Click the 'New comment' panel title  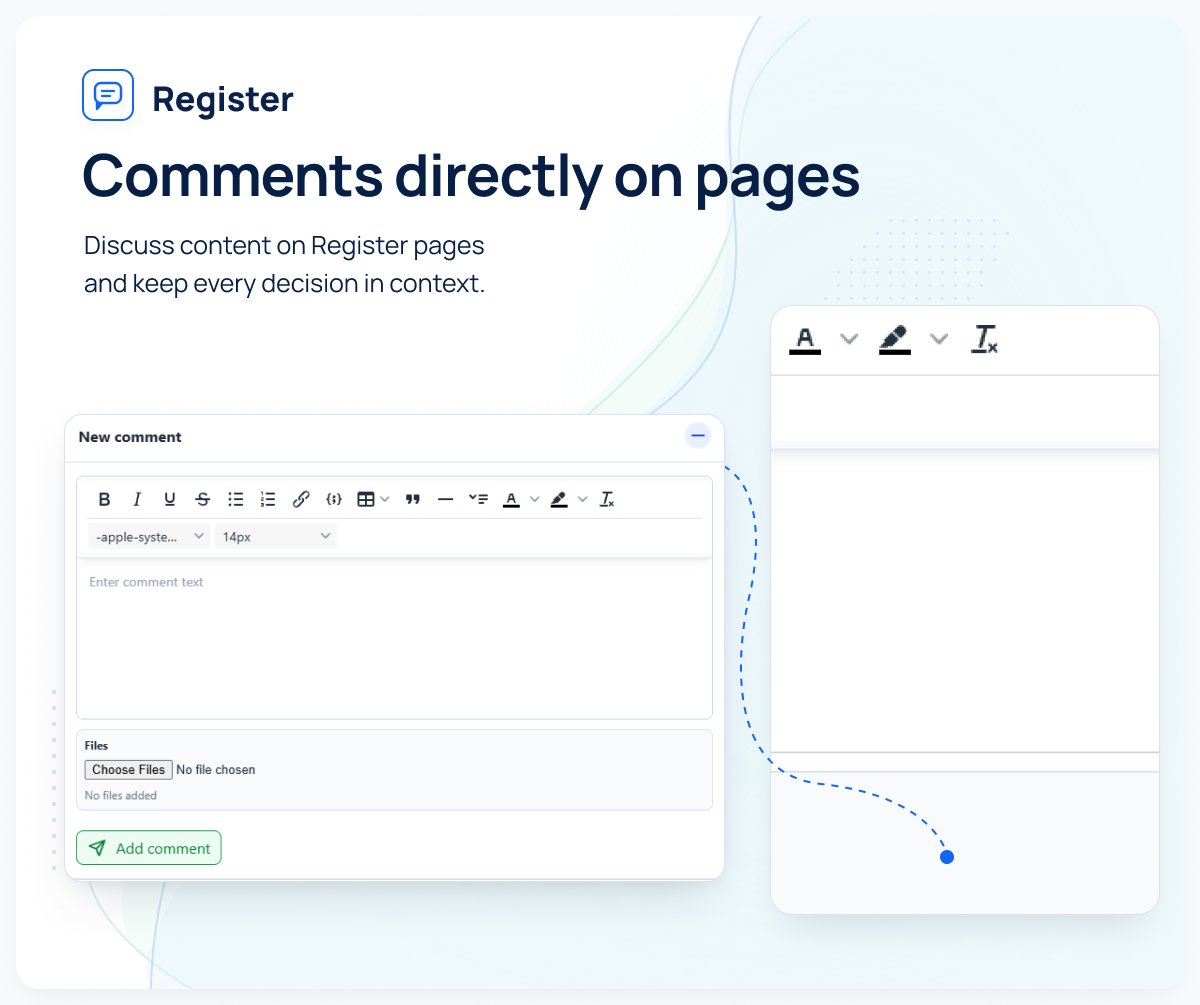[130, 437]
